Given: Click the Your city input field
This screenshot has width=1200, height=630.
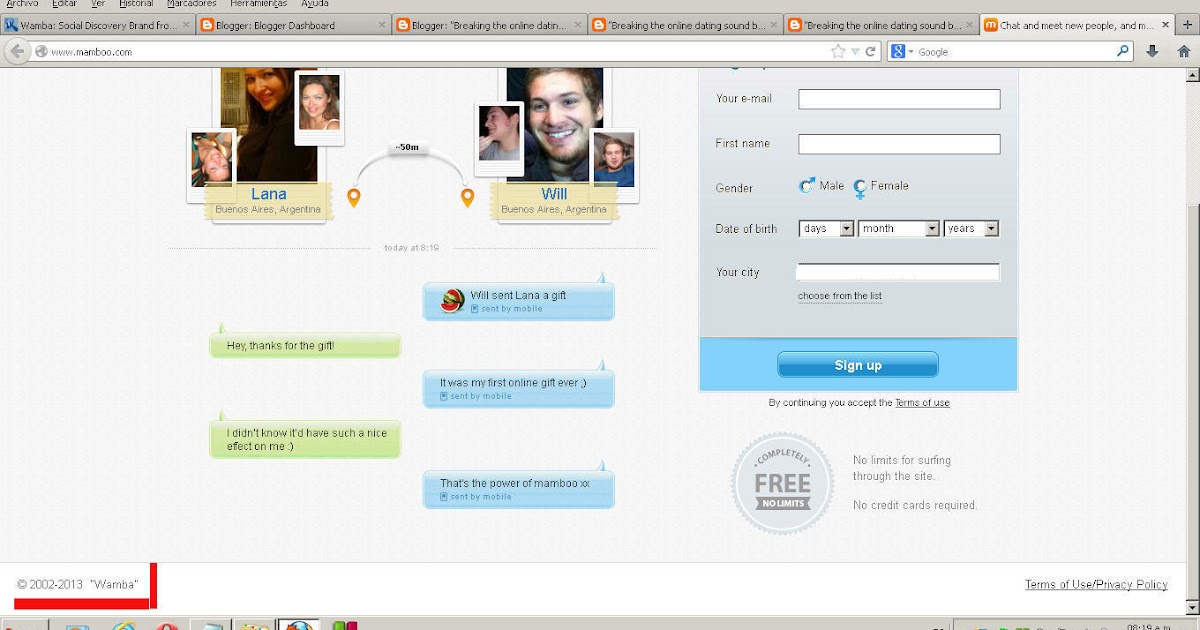Looking at the screenshot, I should click(x=898, y=272).
